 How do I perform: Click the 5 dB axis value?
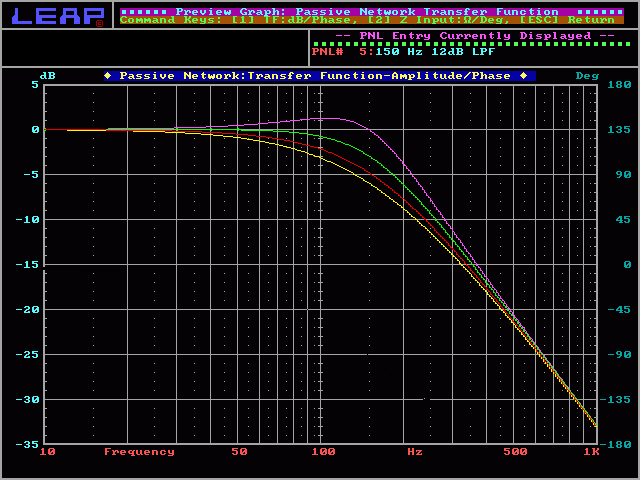tap(35, 84)
